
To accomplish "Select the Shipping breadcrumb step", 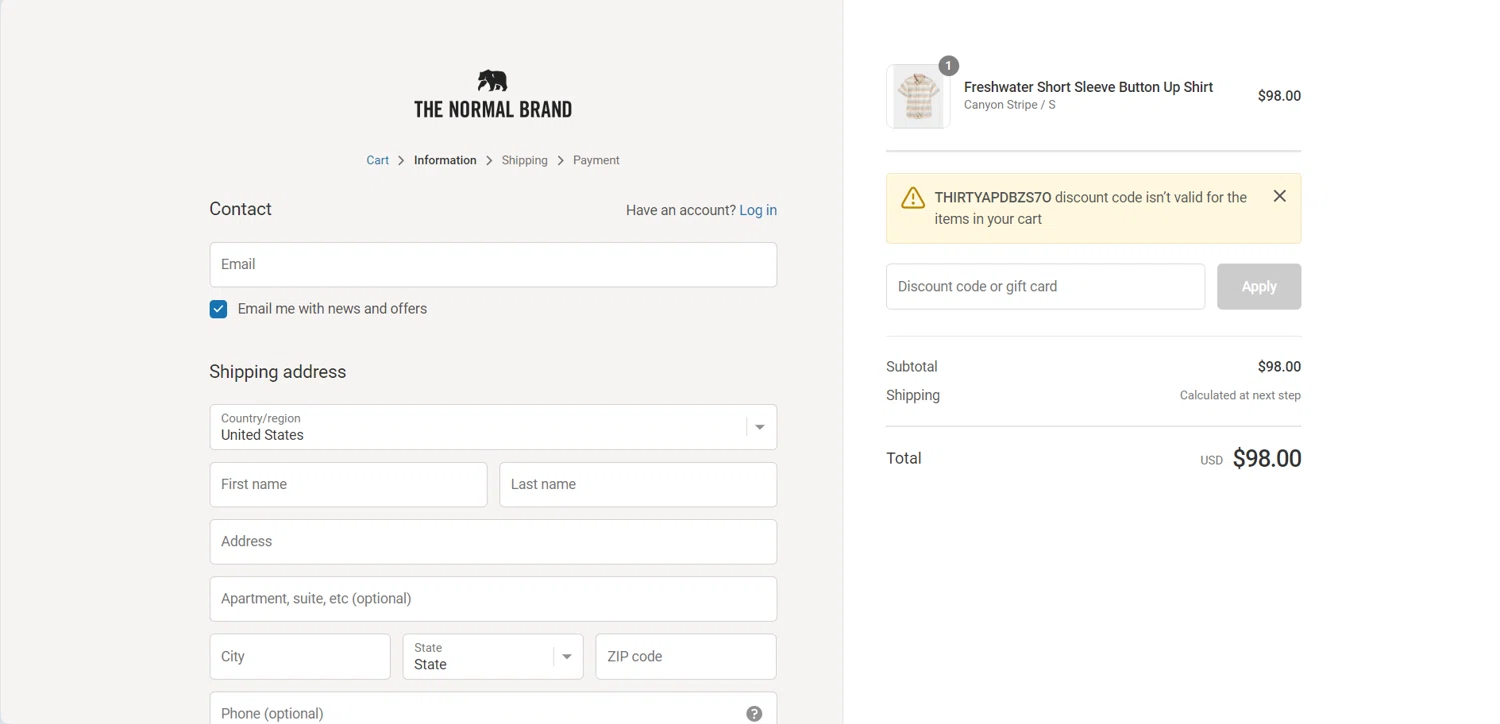I will tap(524, 160).
